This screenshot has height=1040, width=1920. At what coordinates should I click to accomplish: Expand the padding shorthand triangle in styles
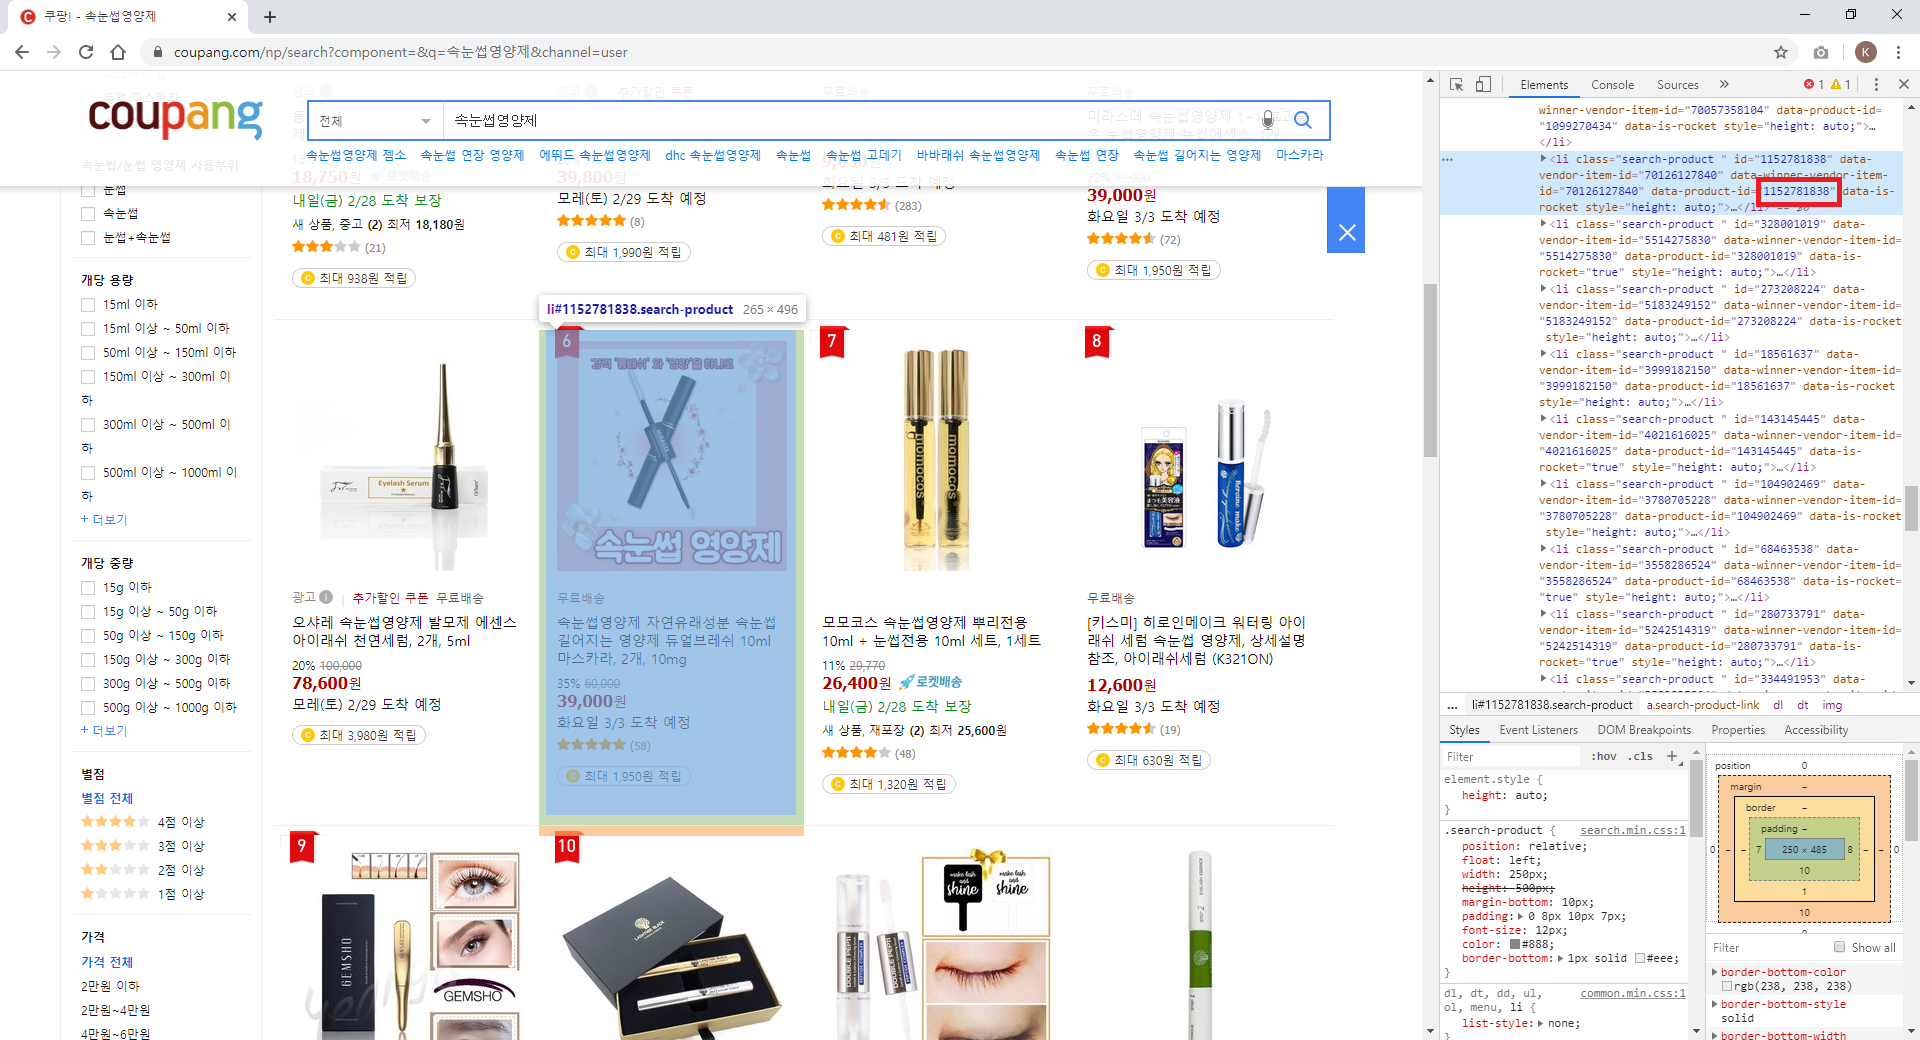tap(1521, 916)
